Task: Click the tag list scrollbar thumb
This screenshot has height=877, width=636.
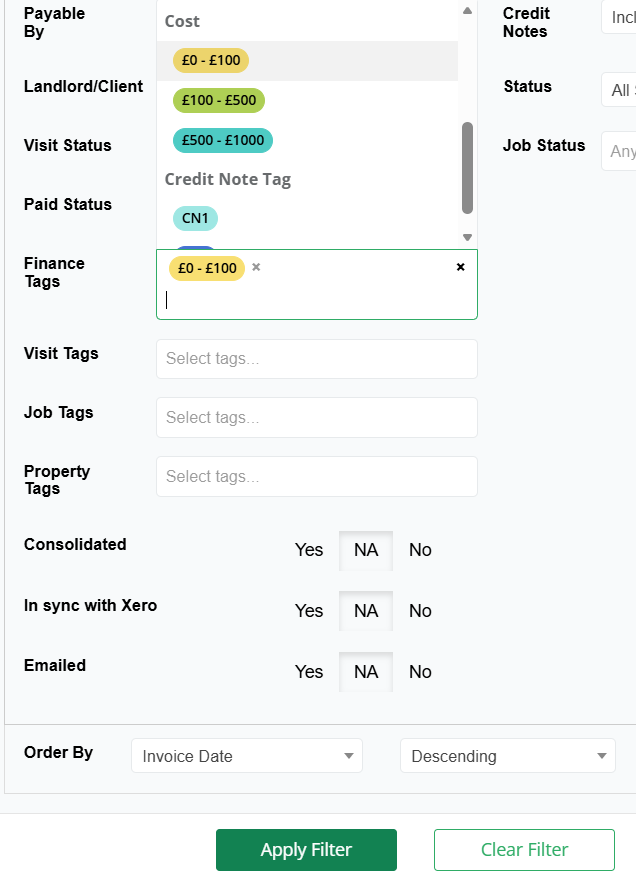Action: tap(467, 168)
